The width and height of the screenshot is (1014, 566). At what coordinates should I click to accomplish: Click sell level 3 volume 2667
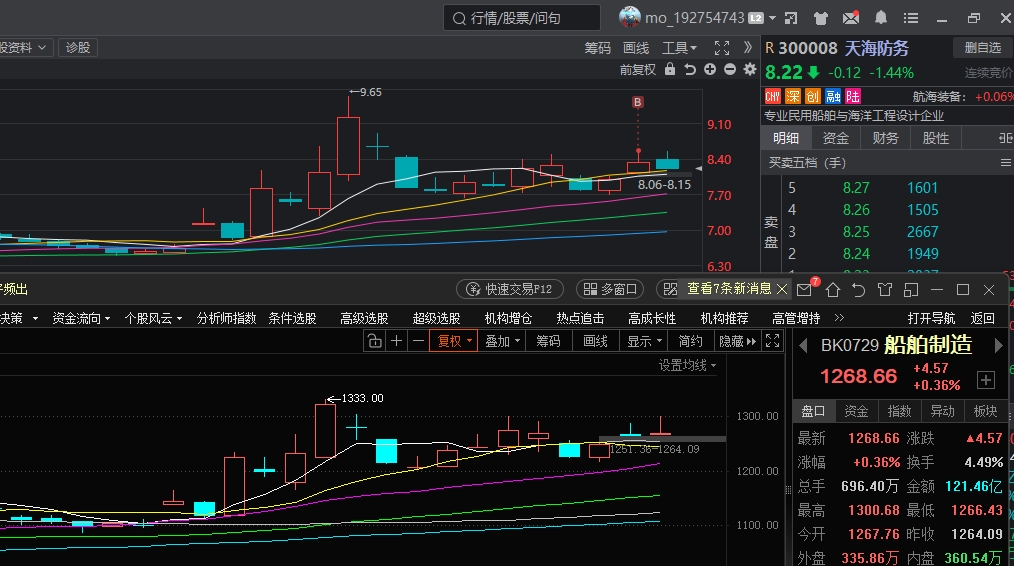(x=922, y=232)
